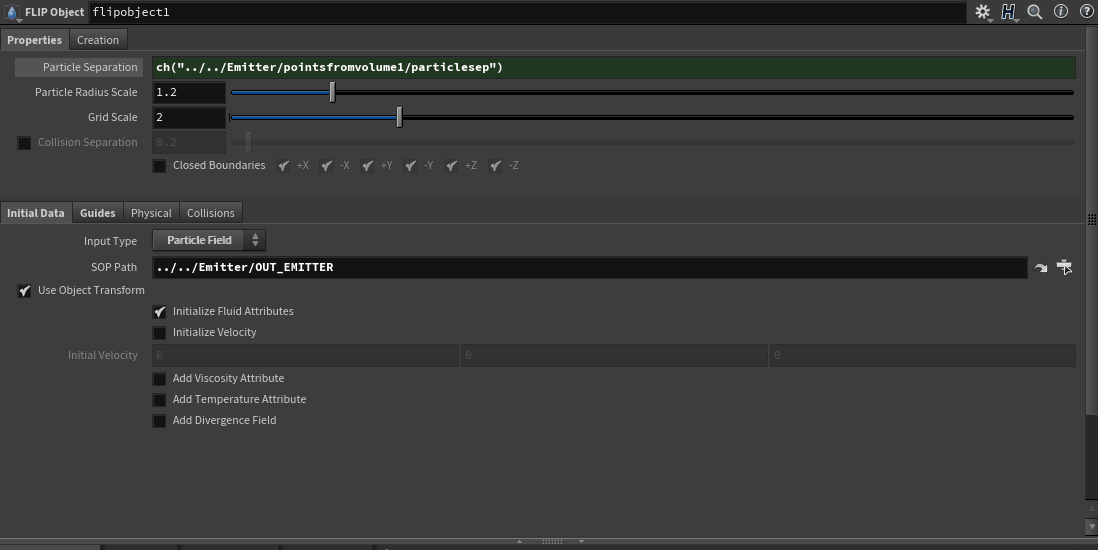This screenshot has width=1098, height=550.
Task: Click the SOP Path text field
Action: tap(590, 268)
